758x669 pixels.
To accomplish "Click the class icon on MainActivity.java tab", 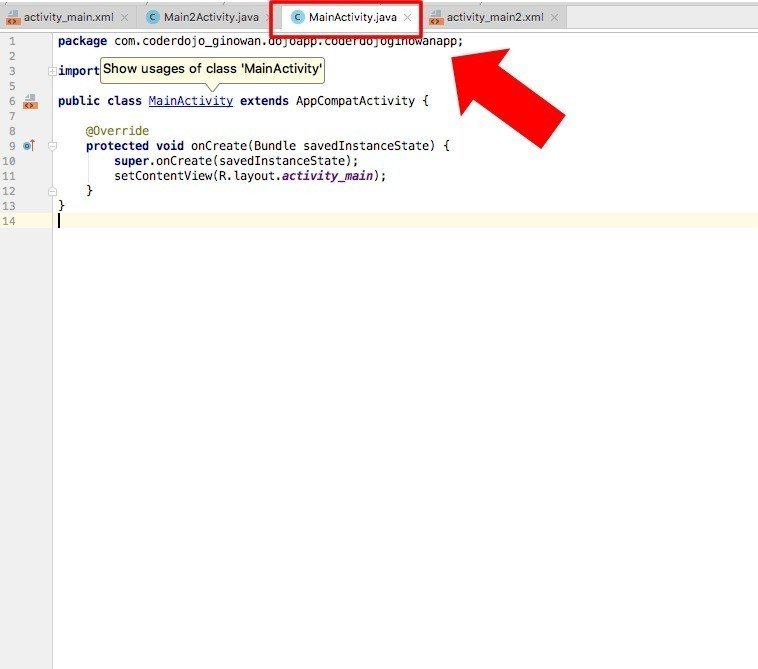I will click(298, 17).
